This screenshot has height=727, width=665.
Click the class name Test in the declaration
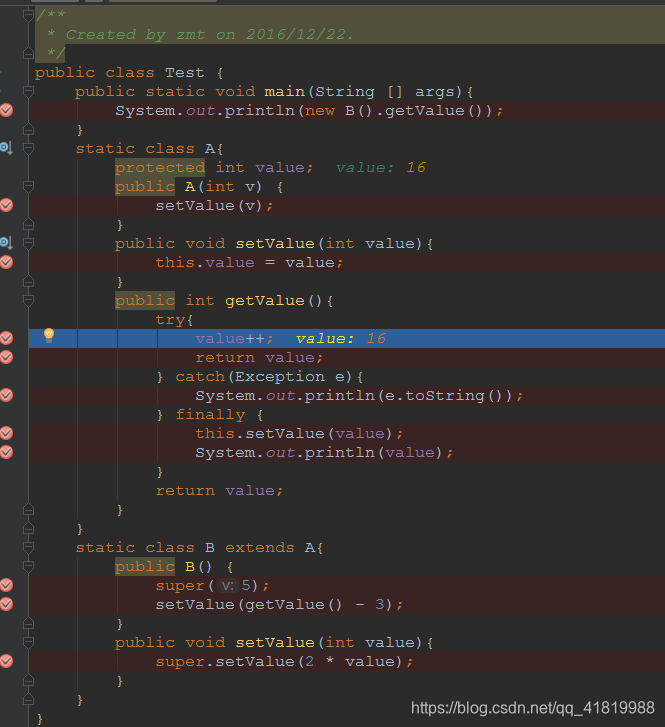point(185,73)
